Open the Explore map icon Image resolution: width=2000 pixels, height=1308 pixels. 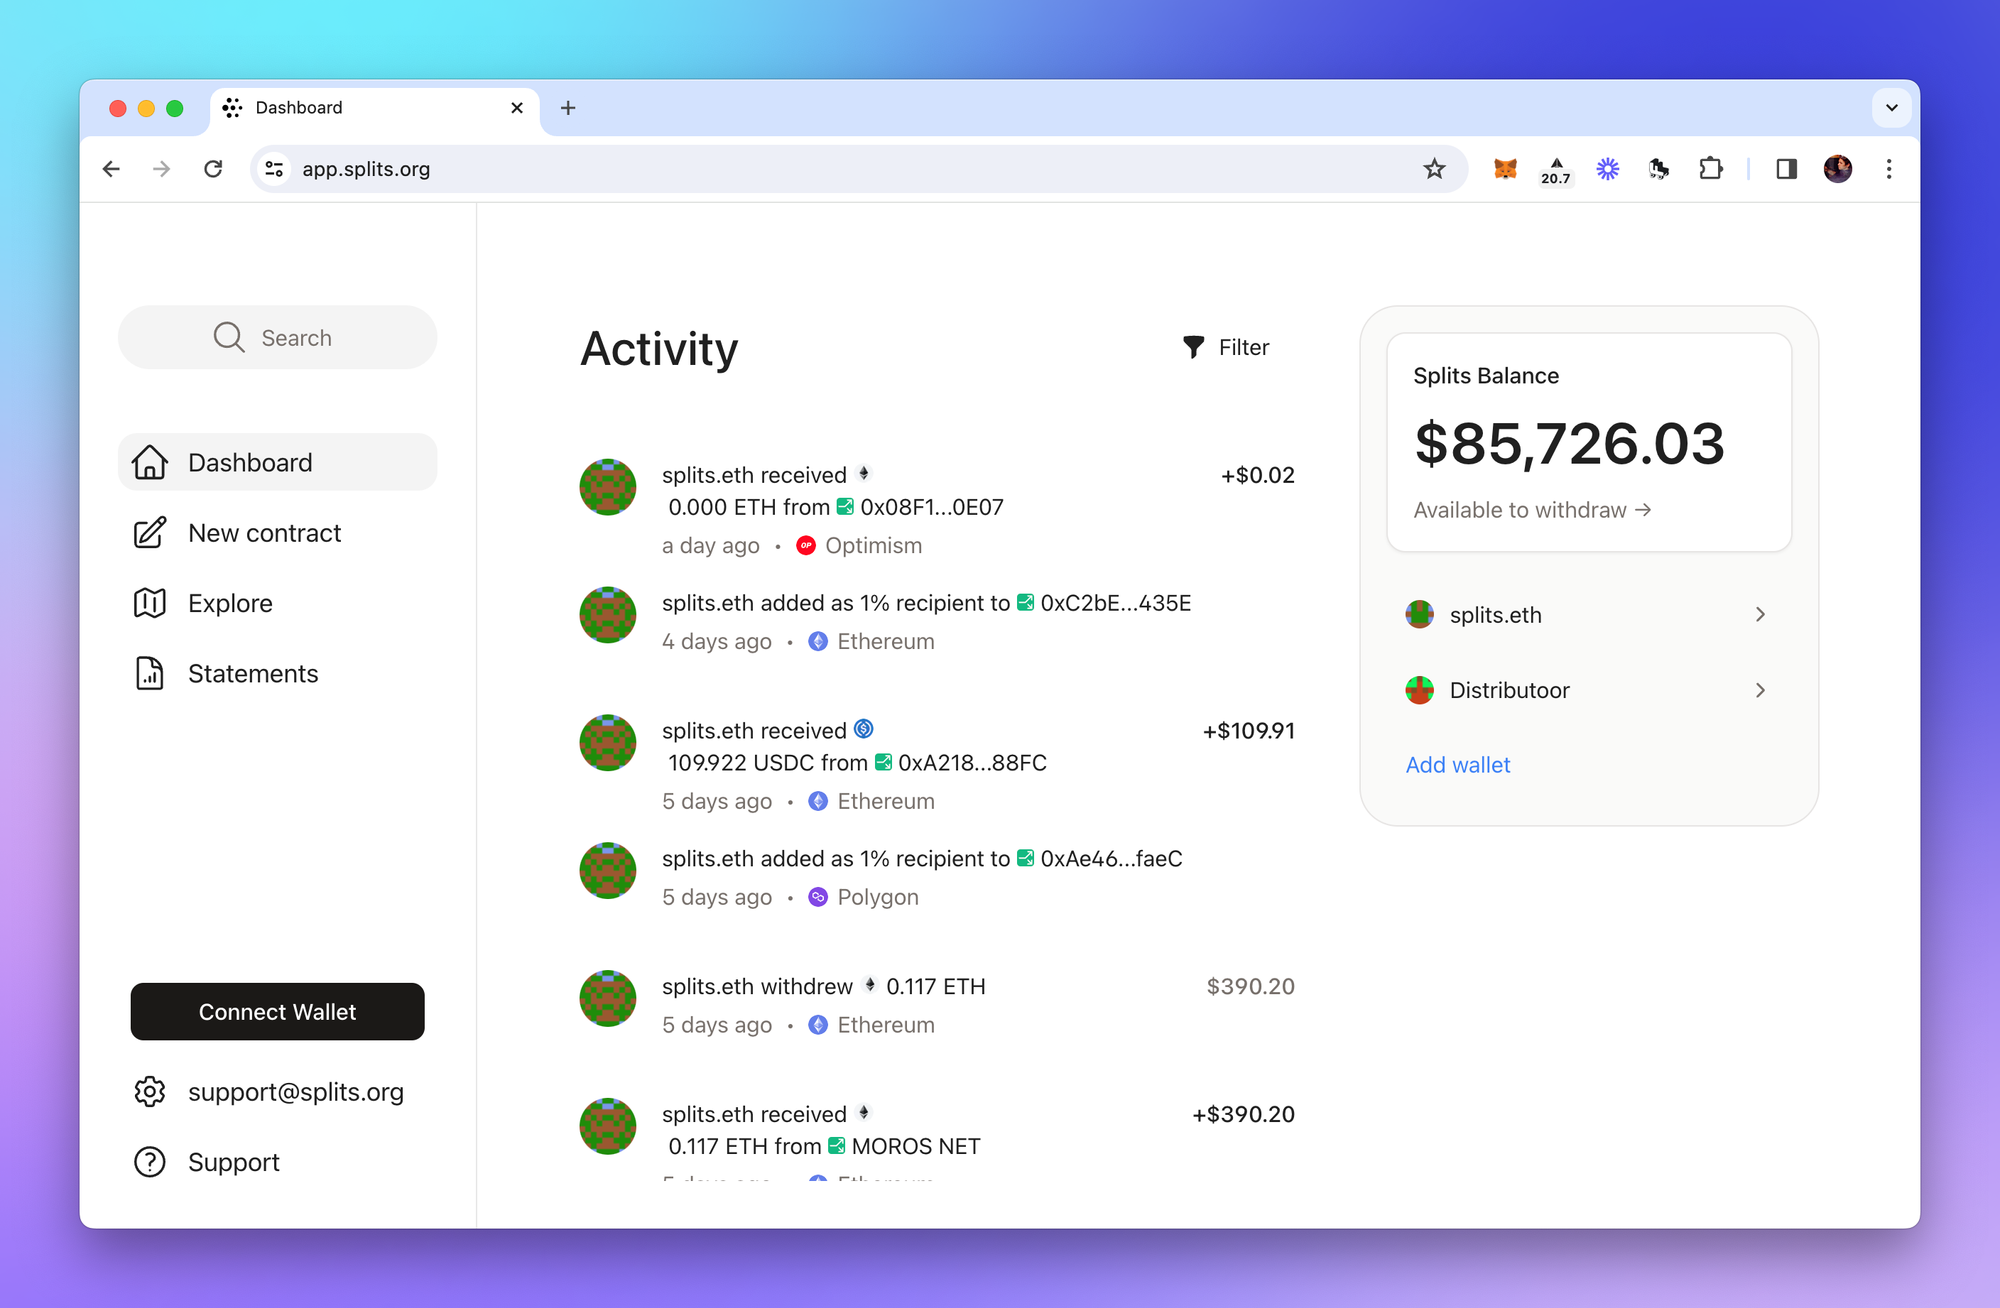point(150,603)
